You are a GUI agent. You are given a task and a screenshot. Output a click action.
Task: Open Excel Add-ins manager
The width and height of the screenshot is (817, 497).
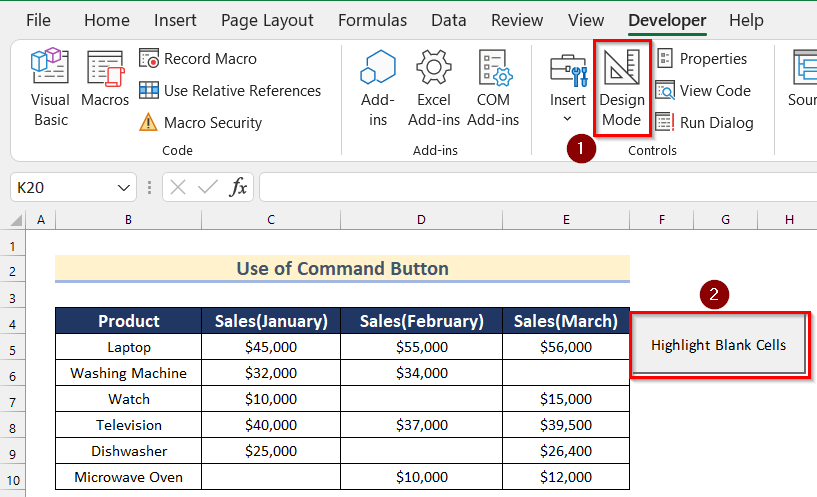coord(434,88)
